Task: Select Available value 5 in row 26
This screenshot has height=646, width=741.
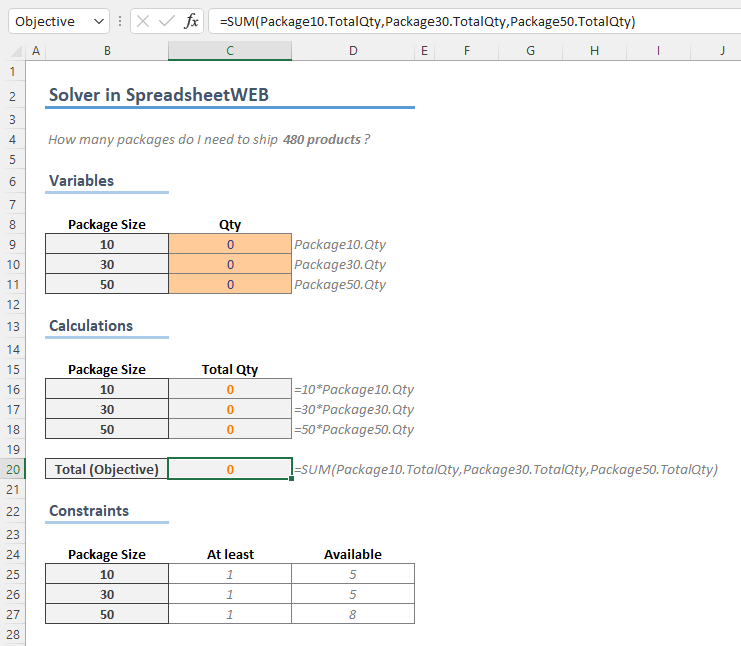Action: tap(353, 594)
